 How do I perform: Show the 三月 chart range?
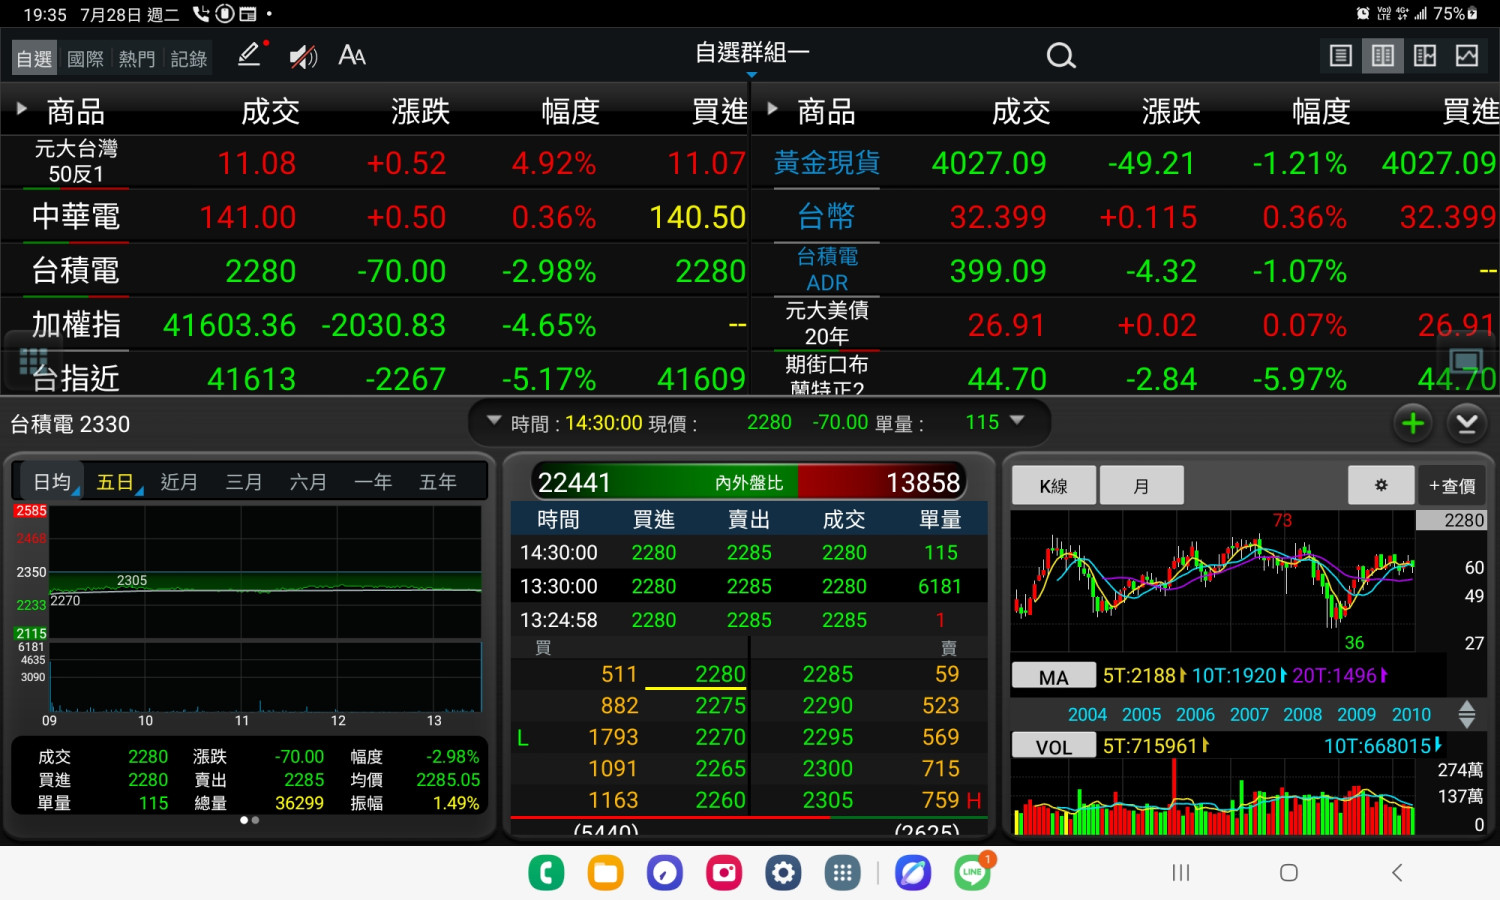coord(244,482)
